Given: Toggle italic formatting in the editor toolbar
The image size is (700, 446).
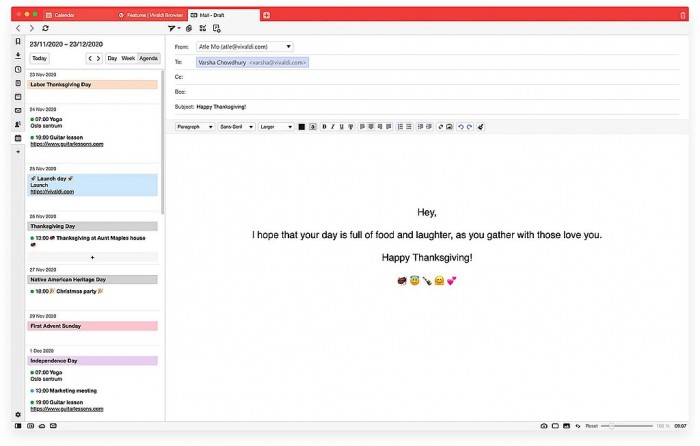Looking at the screenshot, I should pos(332,127).
